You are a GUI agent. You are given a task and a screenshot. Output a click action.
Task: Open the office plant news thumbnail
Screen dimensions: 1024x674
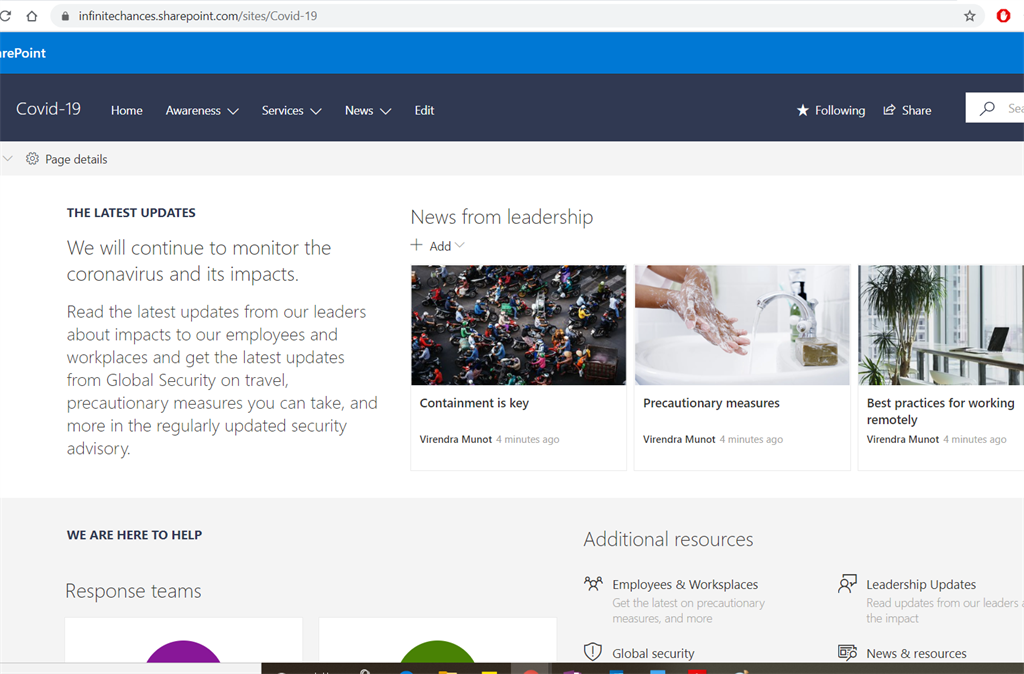(x=941, y=325)
